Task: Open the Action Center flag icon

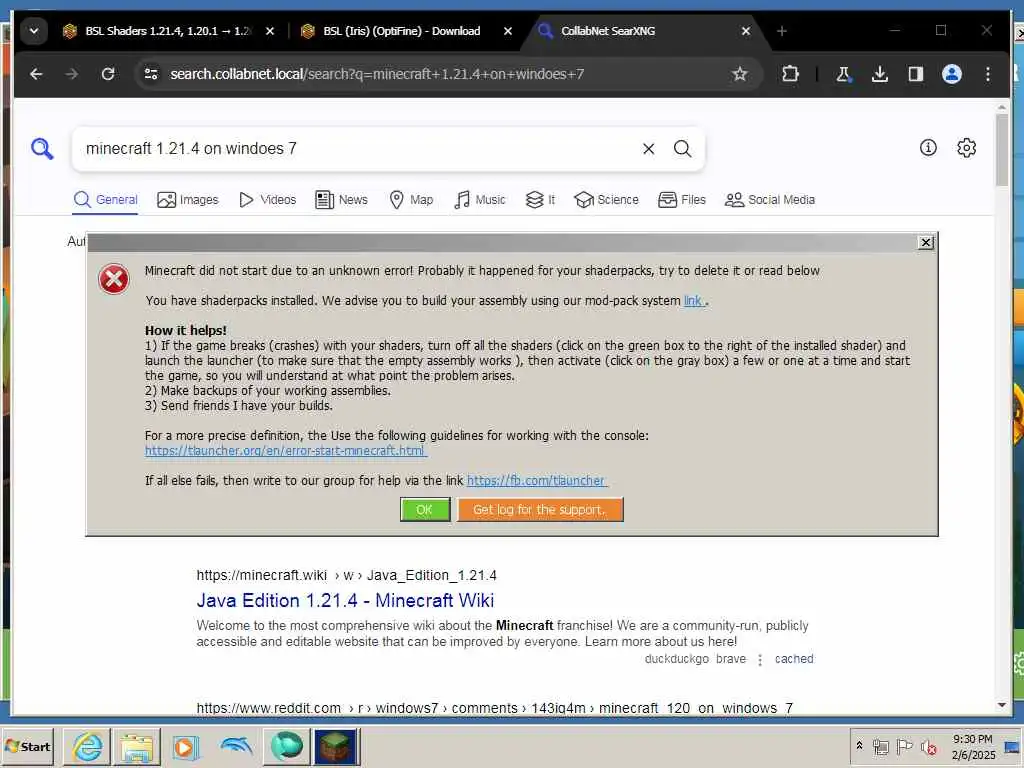Action: [x=904, y=746]
